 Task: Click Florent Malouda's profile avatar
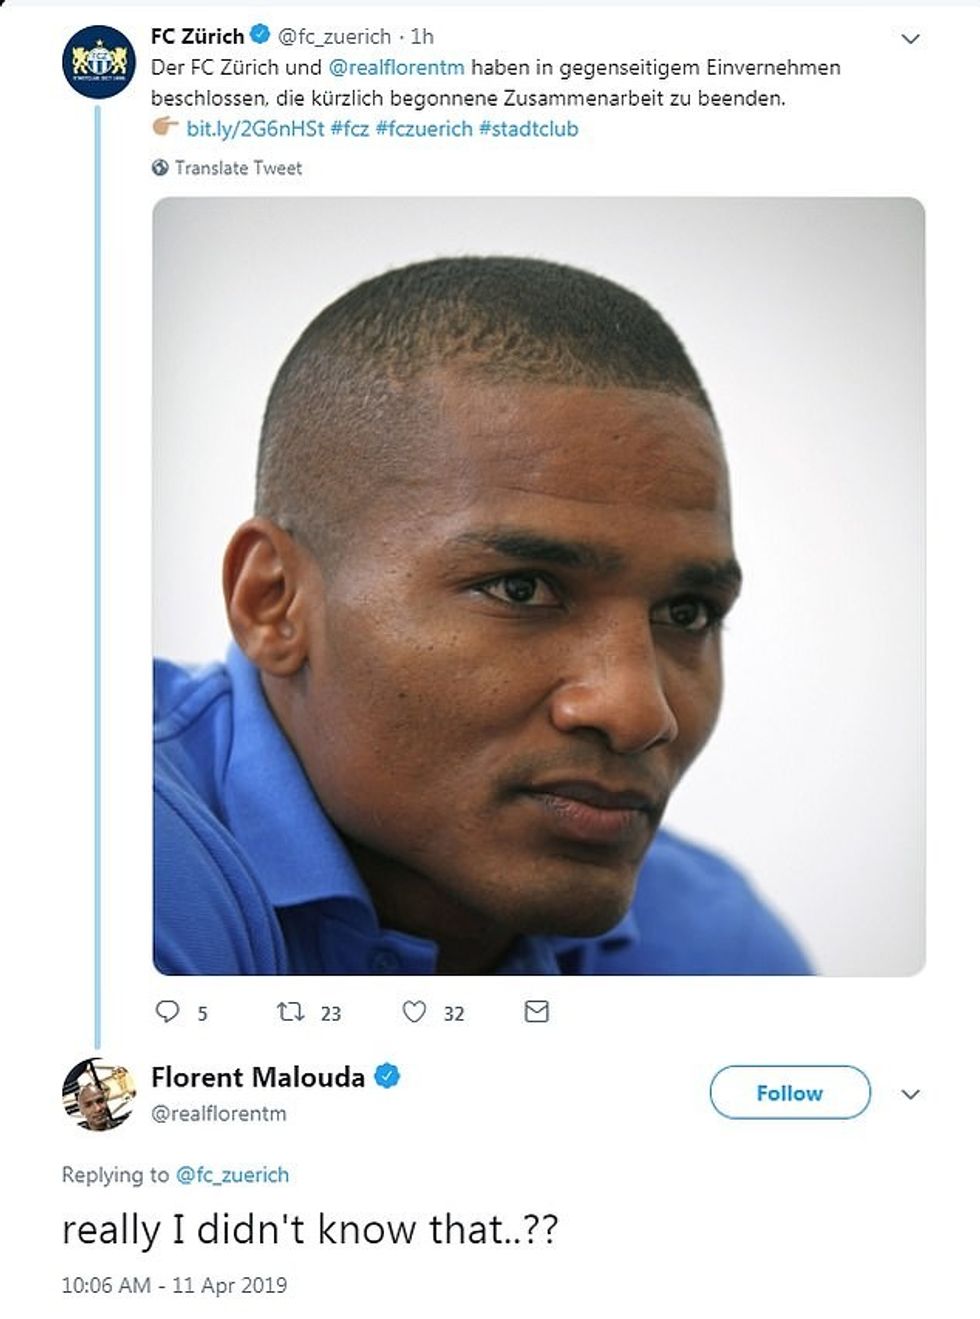pos(99,1093)
